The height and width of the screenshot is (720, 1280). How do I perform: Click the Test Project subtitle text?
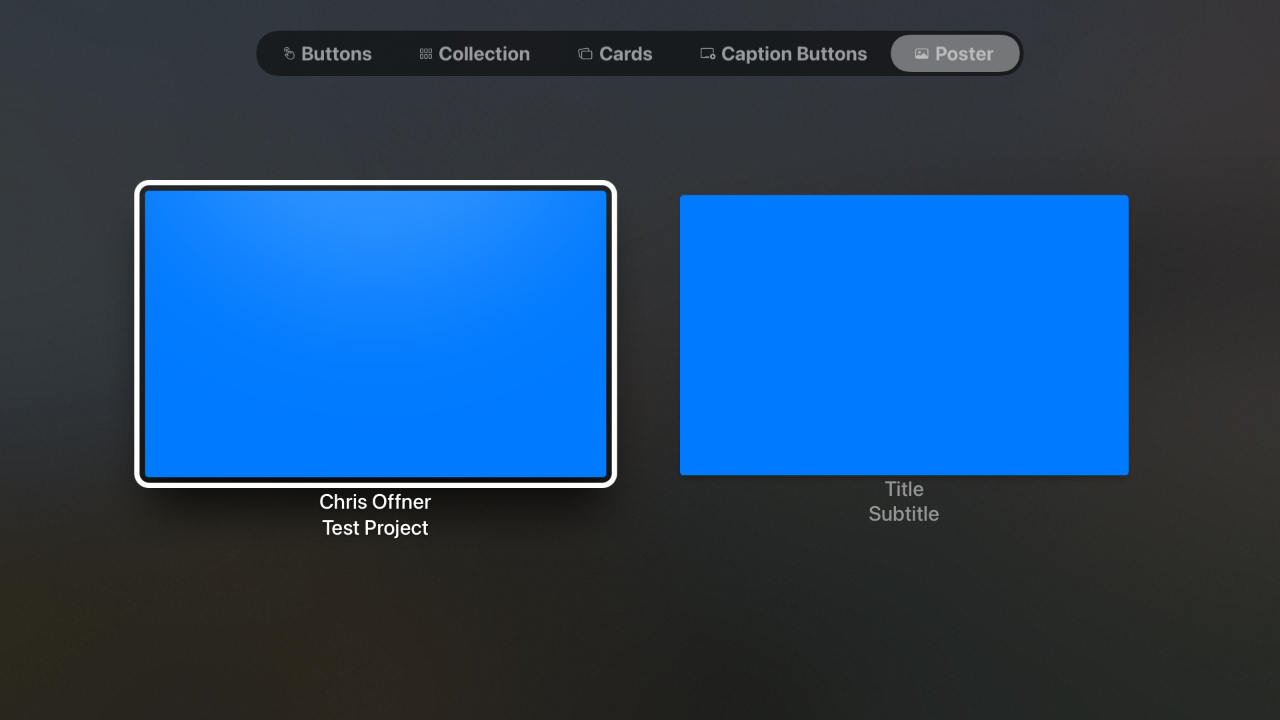(375, 528)
